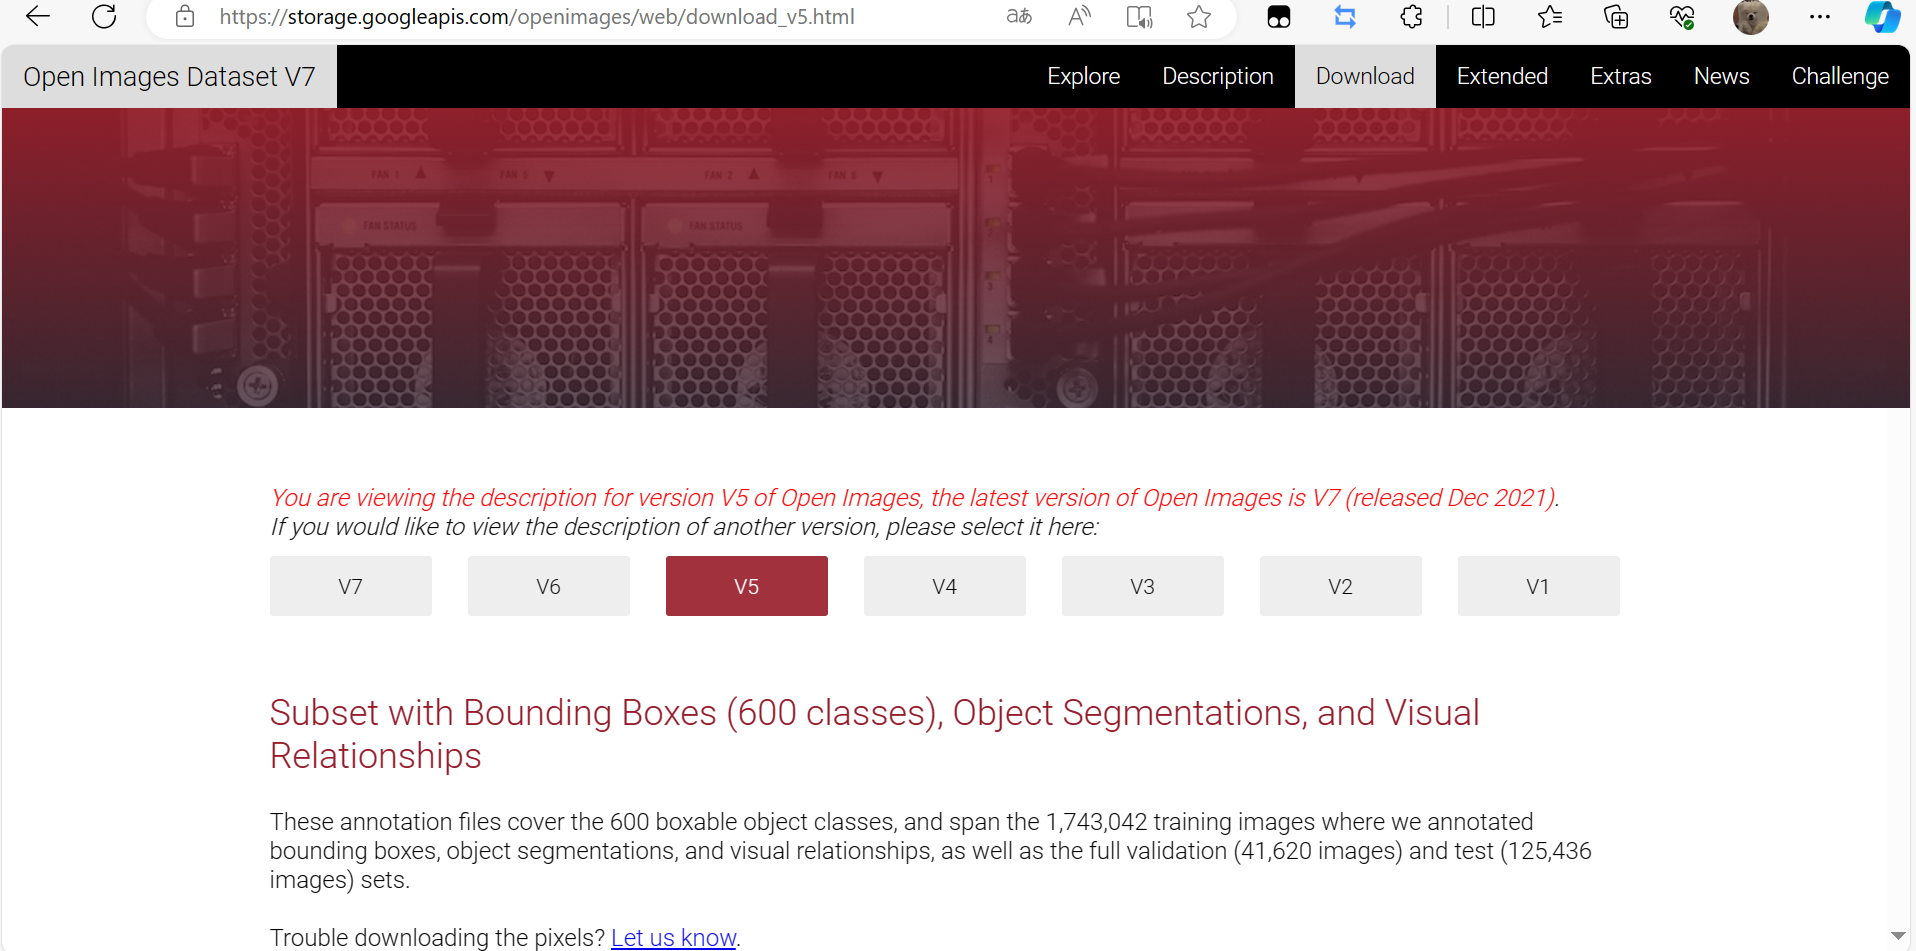Open the Favorites list

point(1550,16)
